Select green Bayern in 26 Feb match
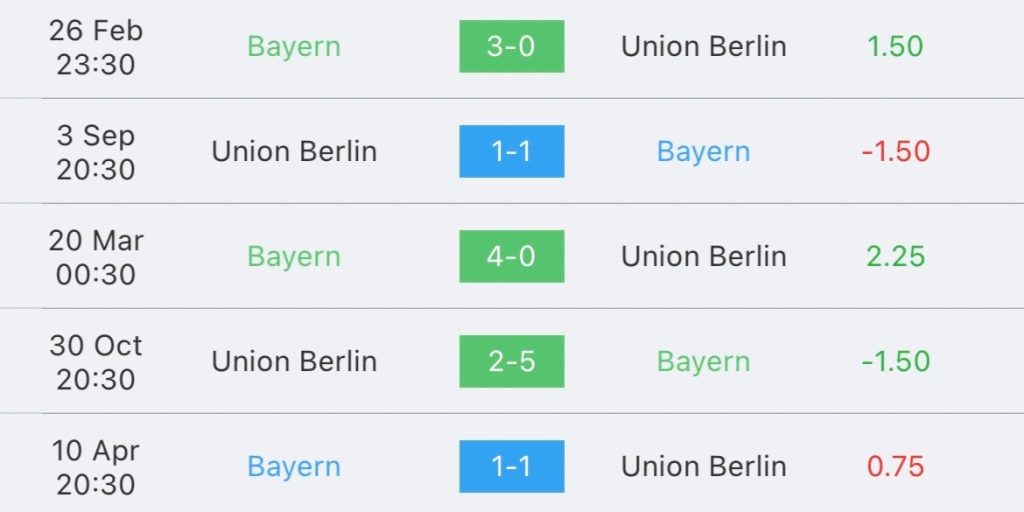This screenshot has height=512, width=1024. [294, 47]
